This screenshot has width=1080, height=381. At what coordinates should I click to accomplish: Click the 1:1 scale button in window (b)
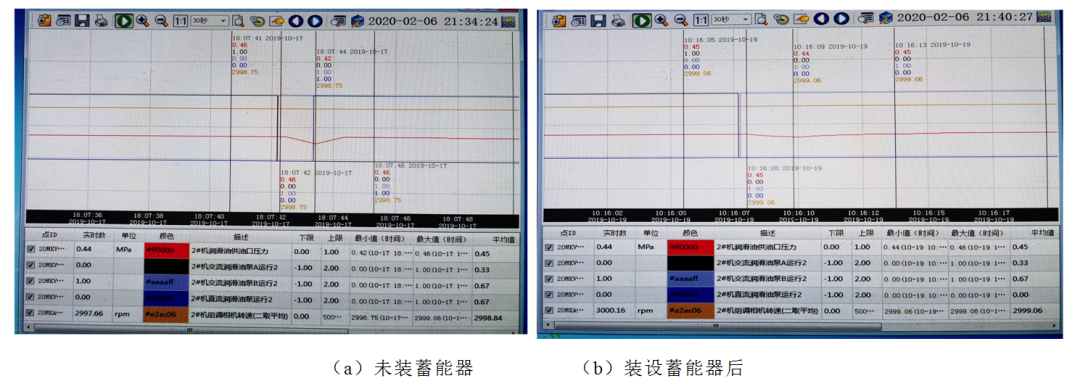[700, 21]
